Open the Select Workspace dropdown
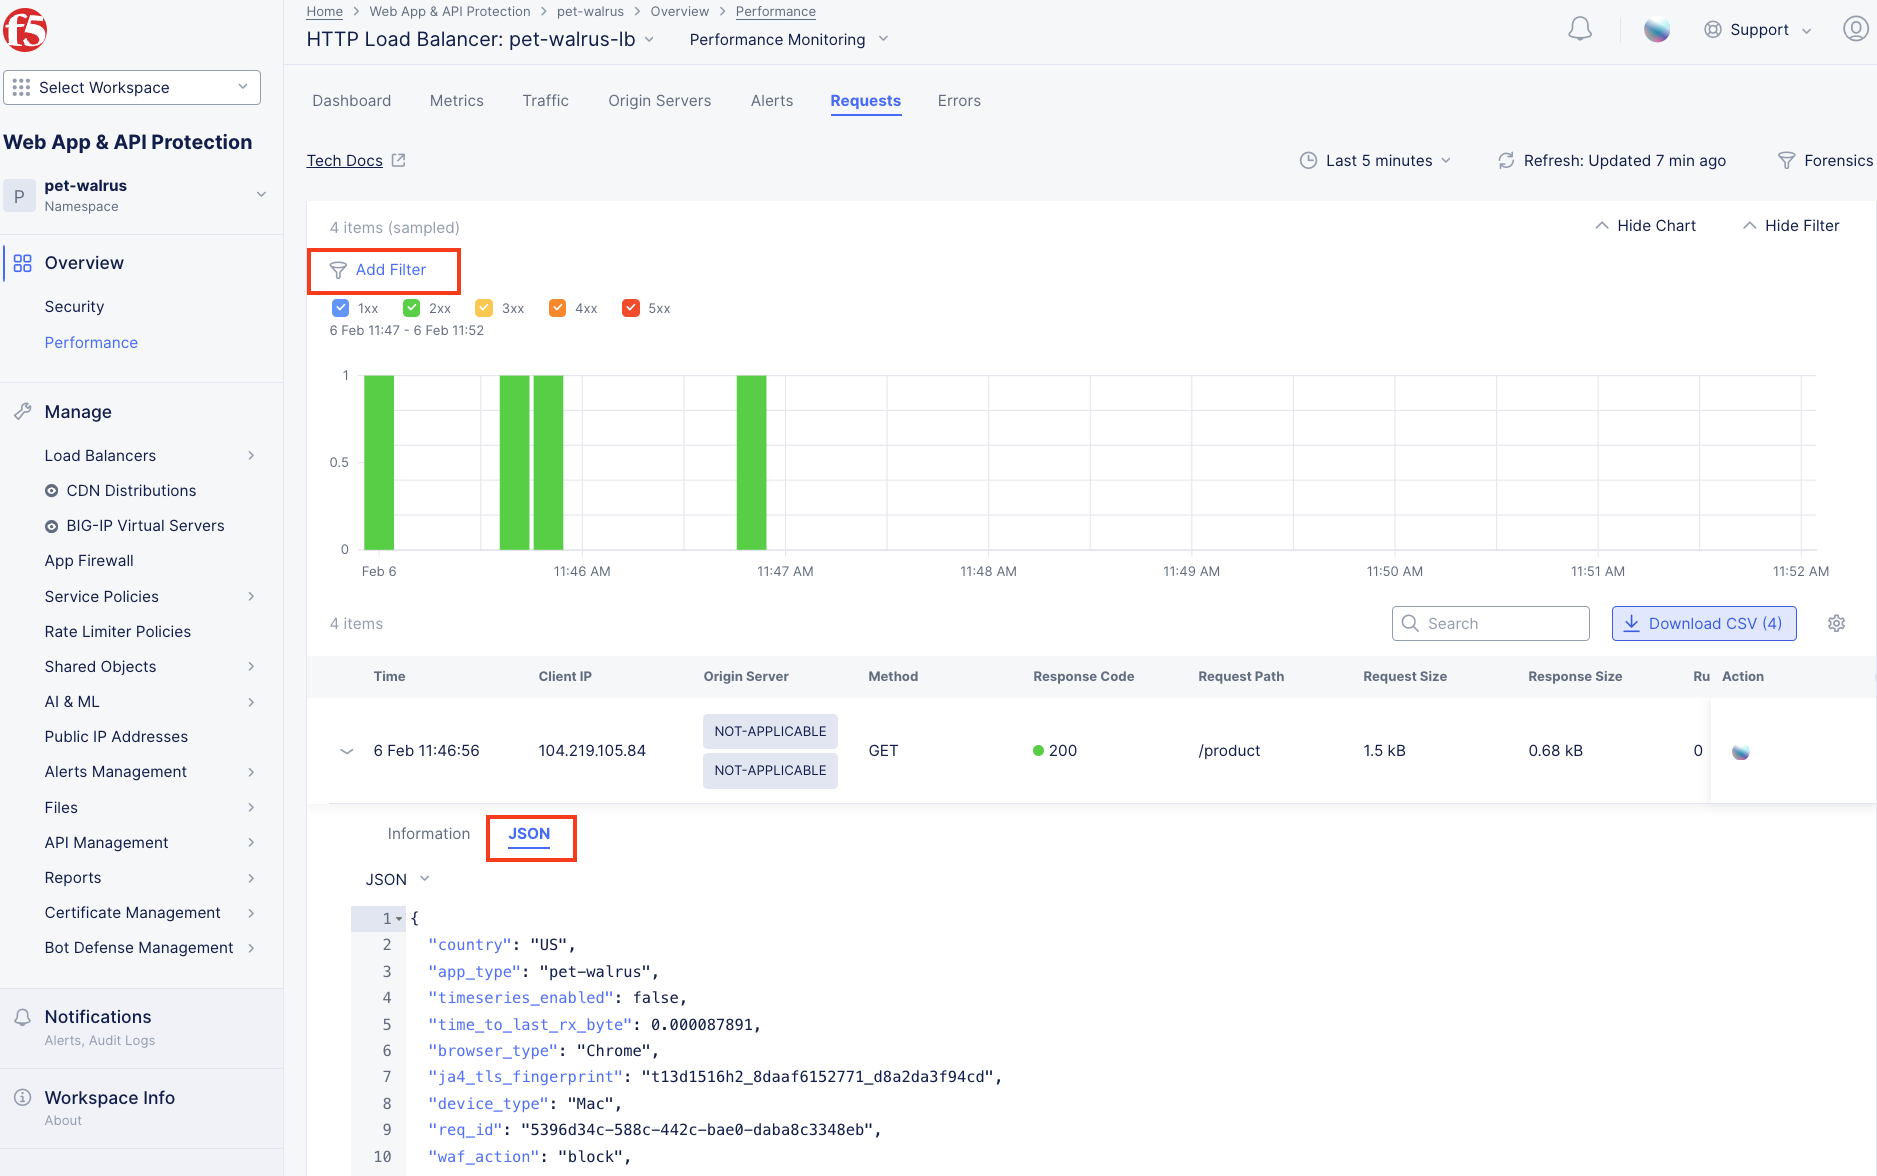The height and width of the screenshot is (1176, 1877). (132, 88)
